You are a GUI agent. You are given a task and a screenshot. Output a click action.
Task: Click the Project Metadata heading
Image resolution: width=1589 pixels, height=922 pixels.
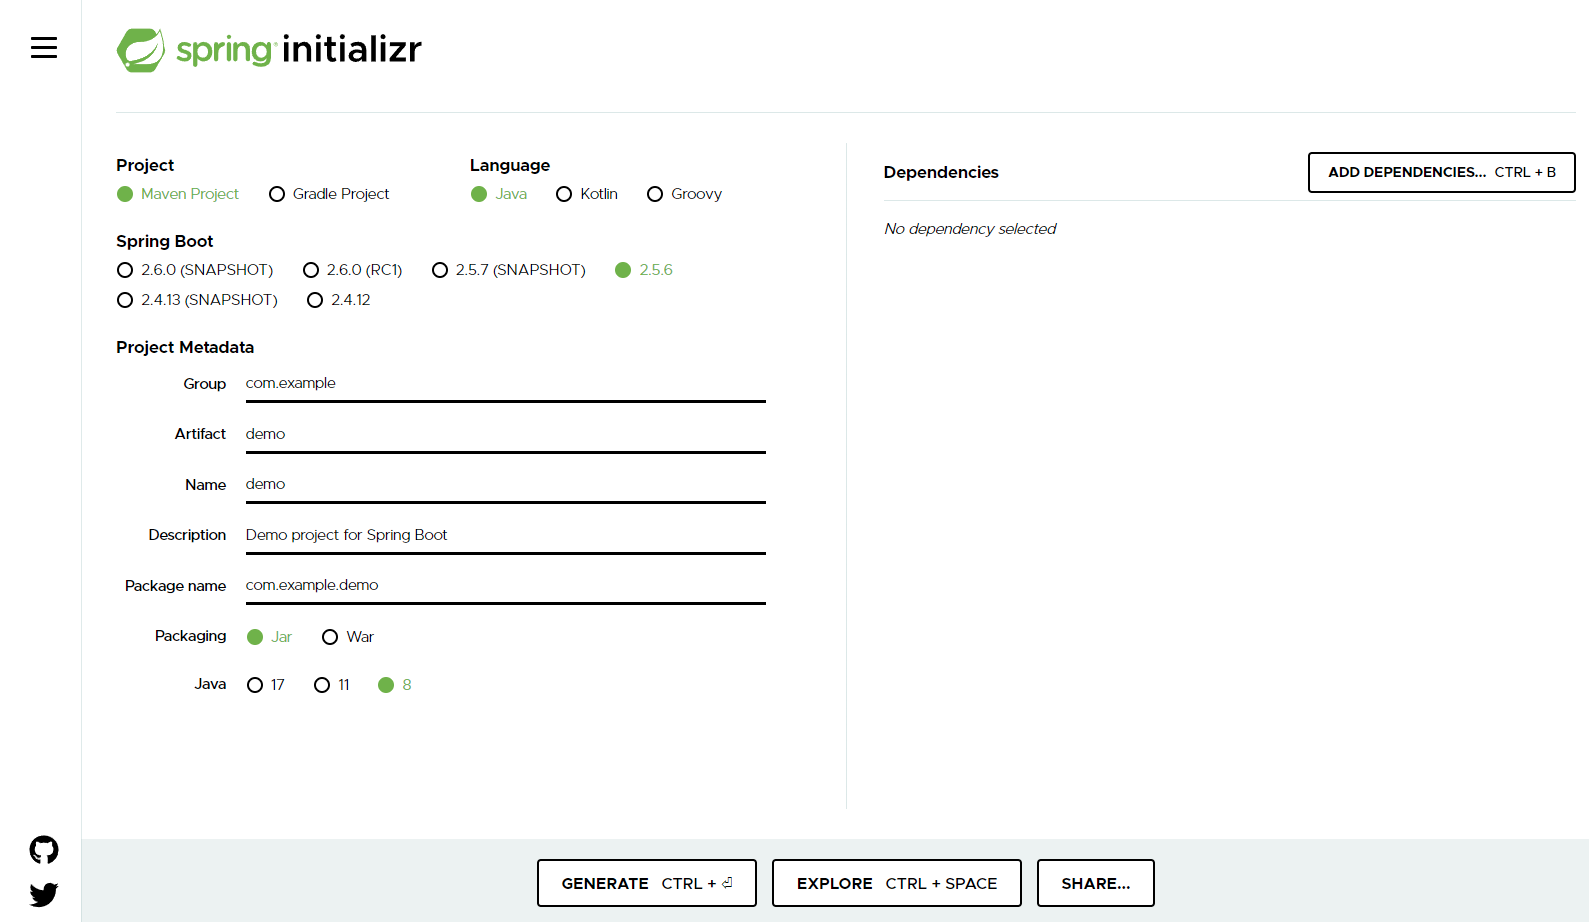(x=185, y=347)
